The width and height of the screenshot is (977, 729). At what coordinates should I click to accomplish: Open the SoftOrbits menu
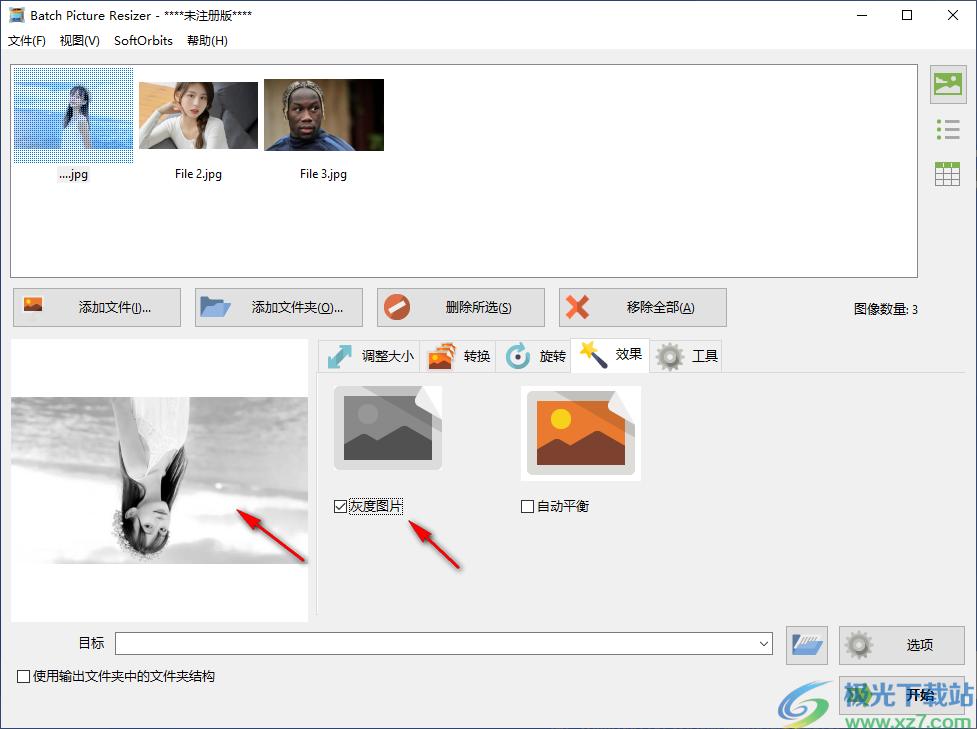[143, 41]
